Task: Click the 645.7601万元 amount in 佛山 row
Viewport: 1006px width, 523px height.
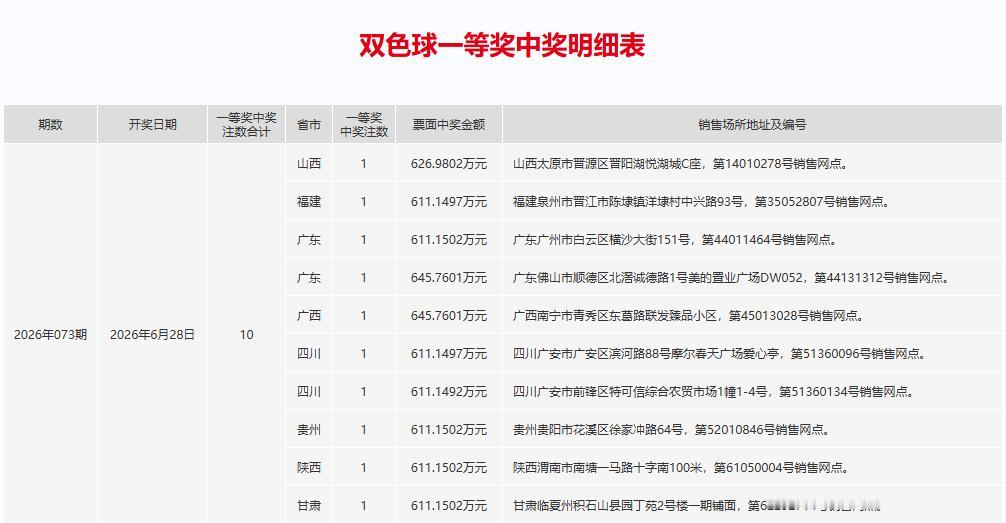Action: [x=448, y=277]
